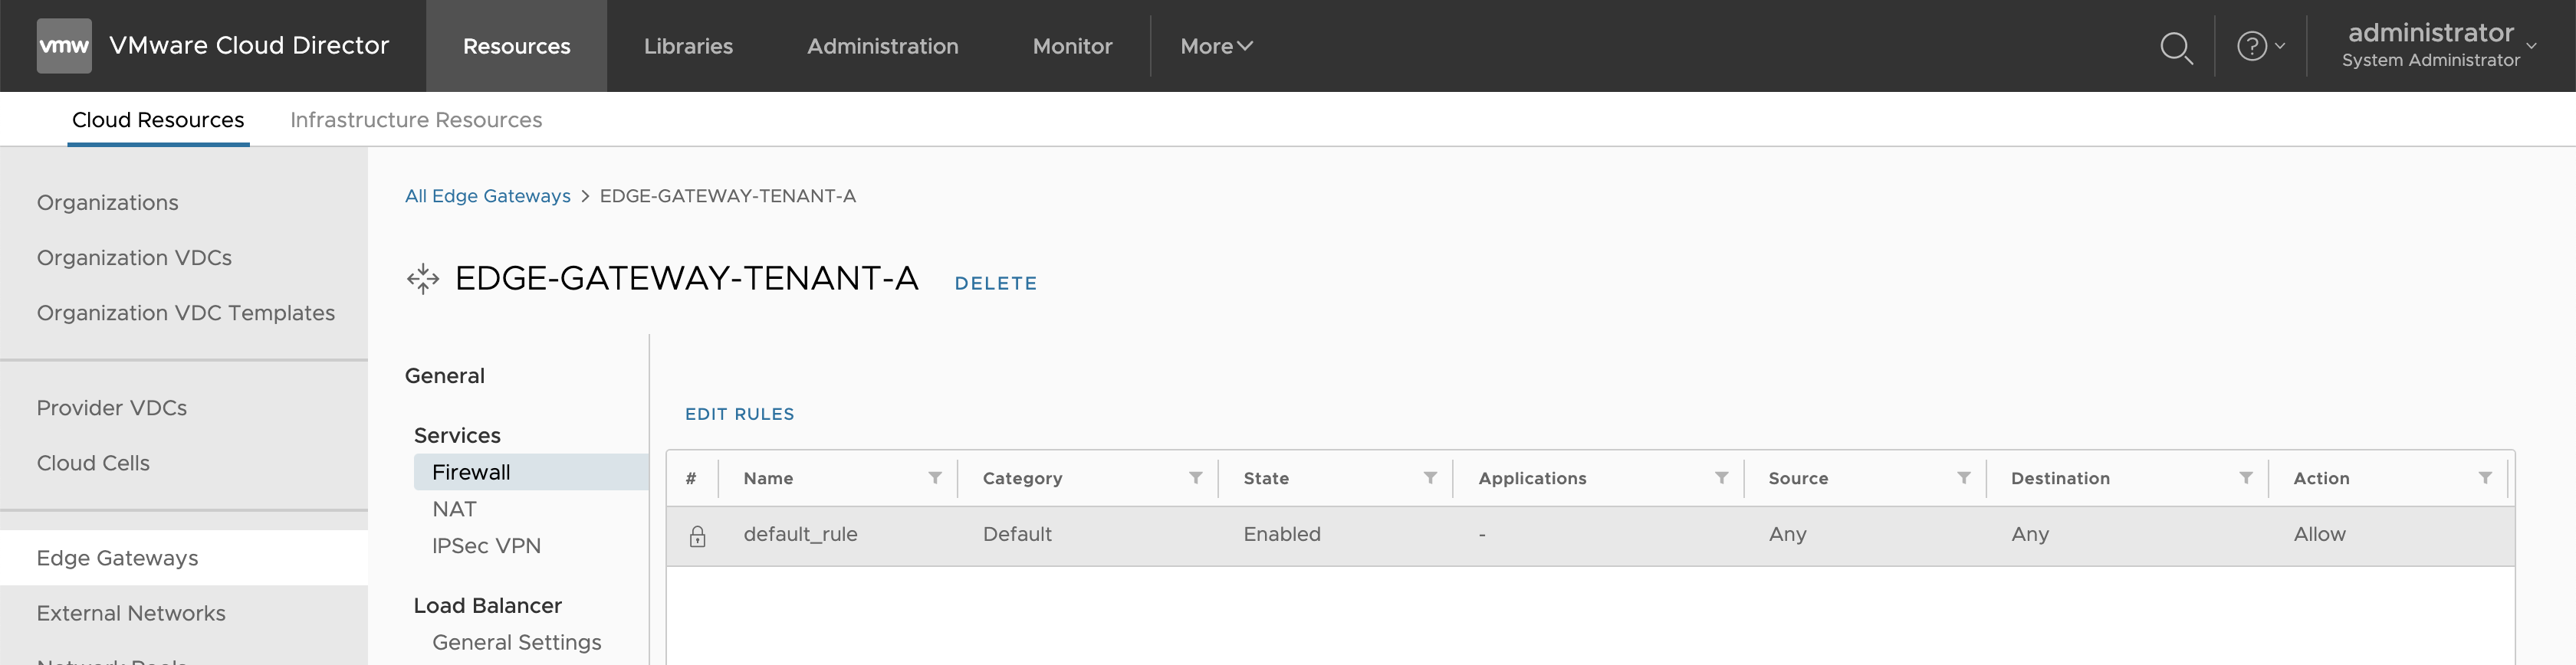This screenshot has width=2576, height=665.
Task: Filter the Category column
Action: (1195, 478)
